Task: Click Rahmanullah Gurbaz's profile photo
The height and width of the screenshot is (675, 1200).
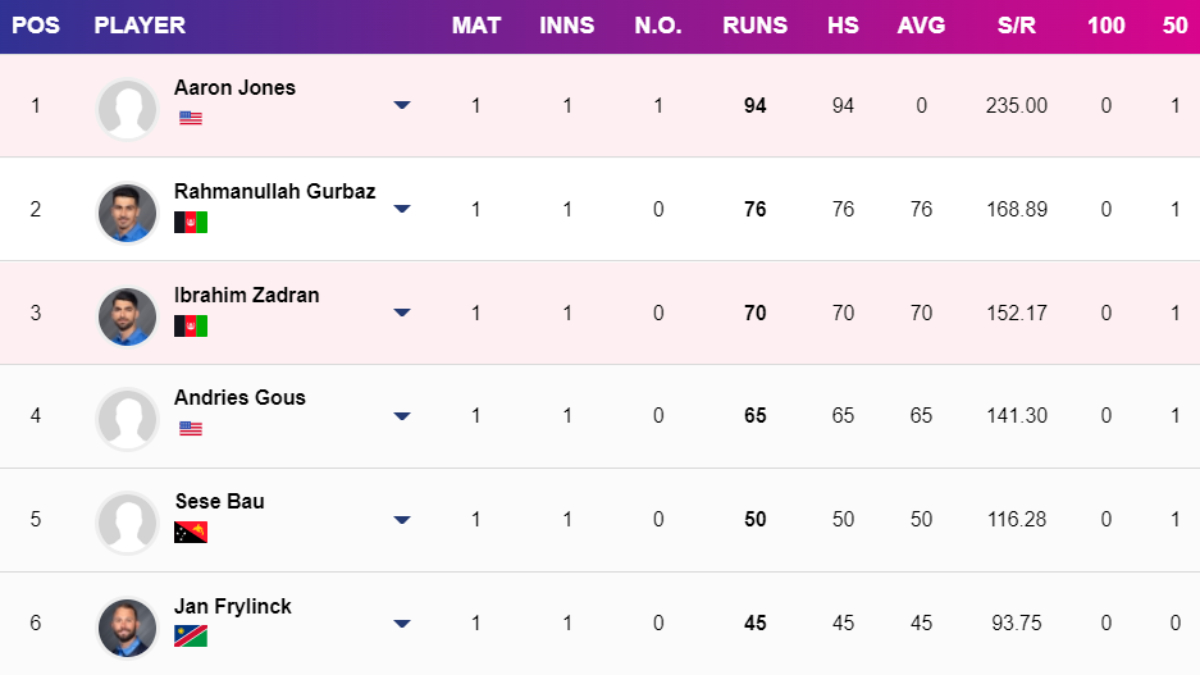Action: [127, 212]
